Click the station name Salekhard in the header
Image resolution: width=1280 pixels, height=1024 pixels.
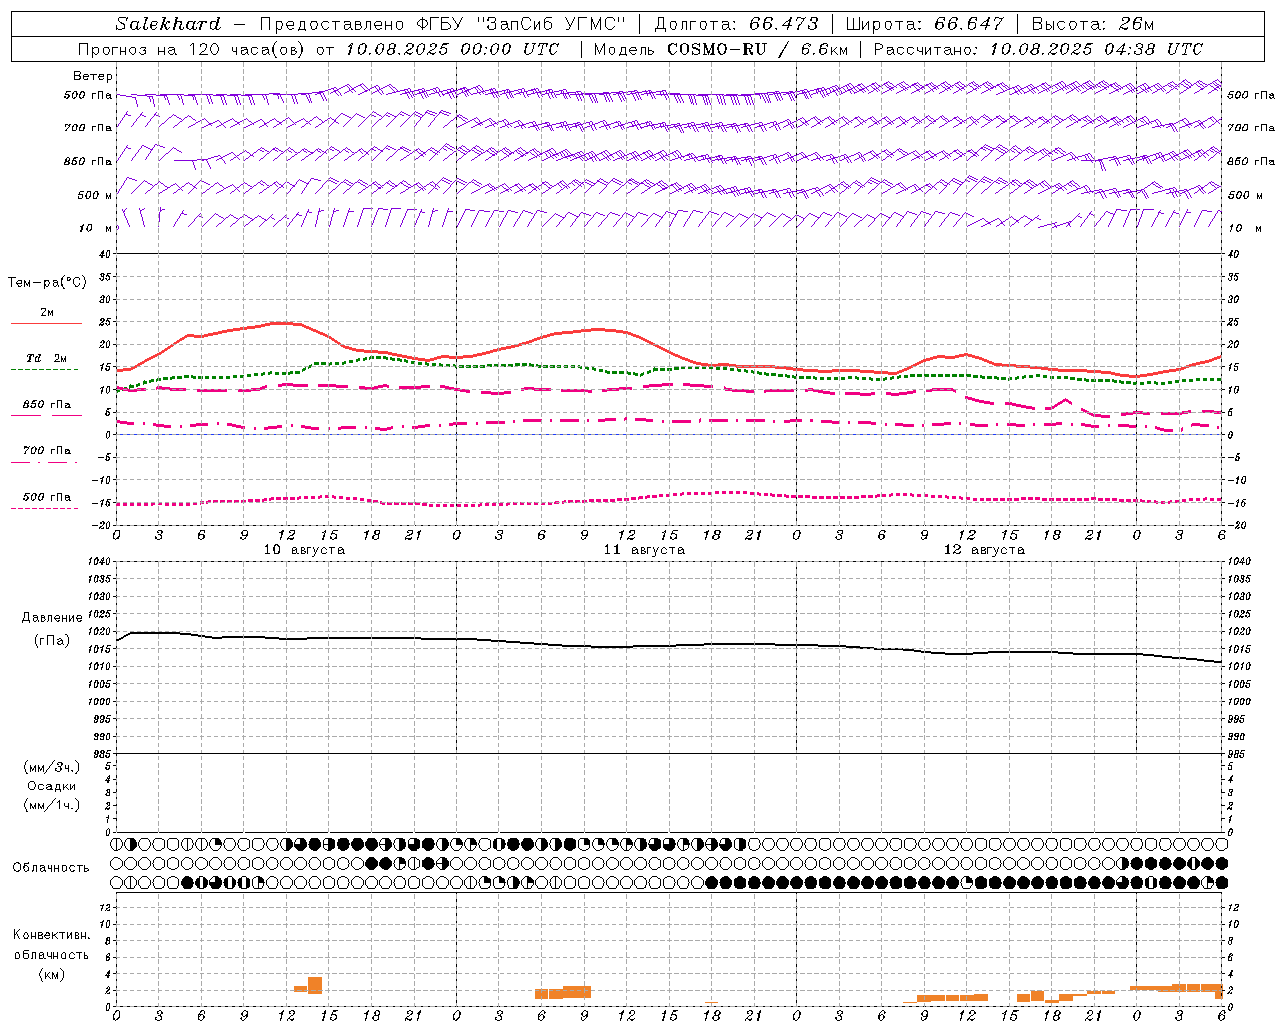(168, 24)
